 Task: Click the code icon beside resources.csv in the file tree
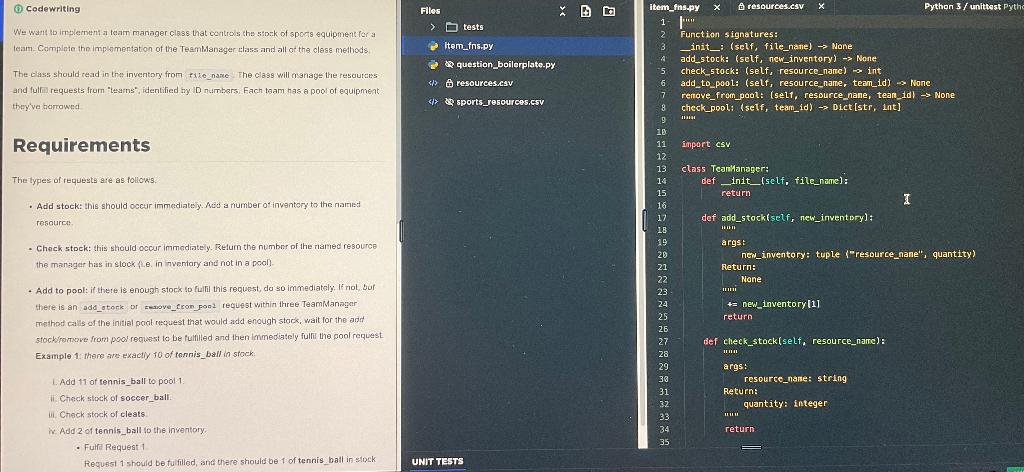(x=432, y=84)
